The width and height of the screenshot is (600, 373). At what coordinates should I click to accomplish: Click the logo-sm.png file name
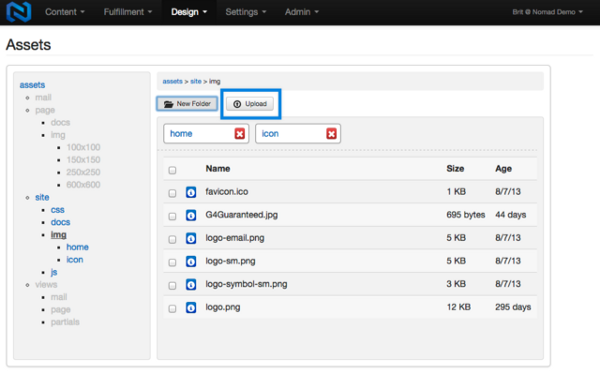point(230,261)
